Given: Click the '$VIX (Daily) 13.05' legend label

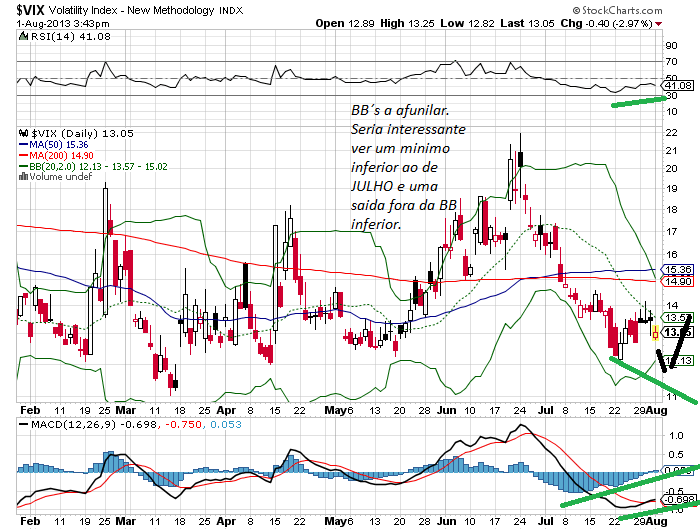Looking at the screenshot, I should [x=82, y=134].
